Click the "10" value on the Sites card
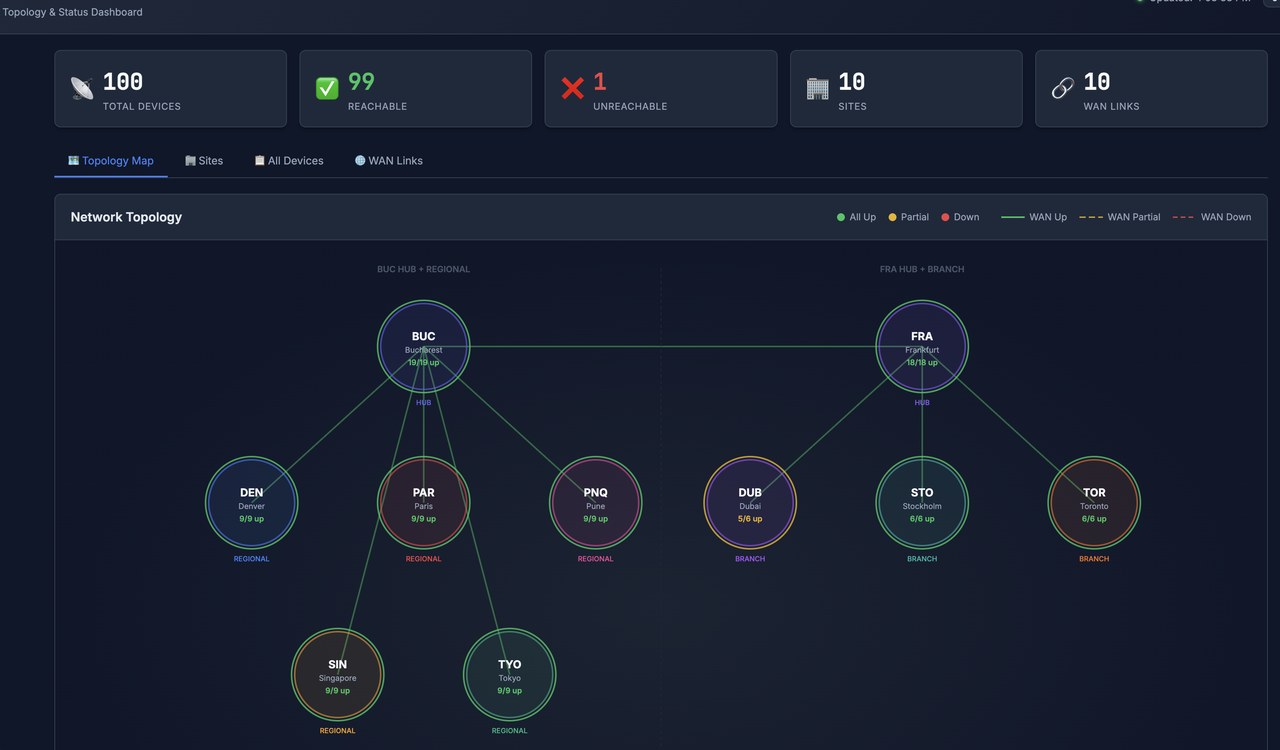 click(852, 82)
